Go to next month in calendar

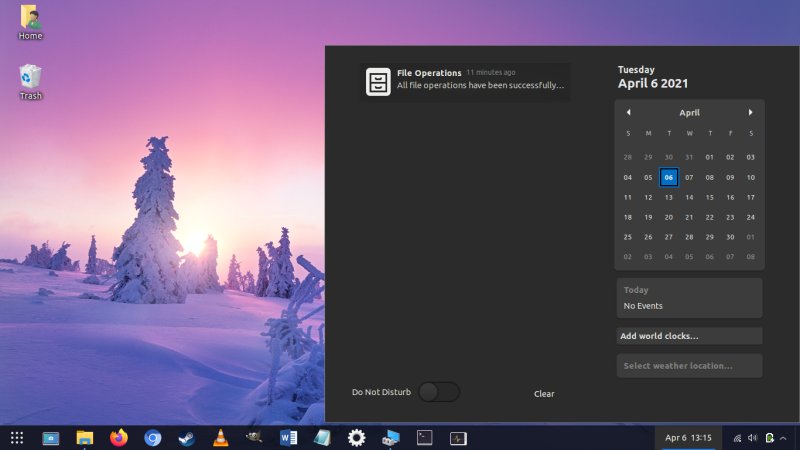click(751, 112)
